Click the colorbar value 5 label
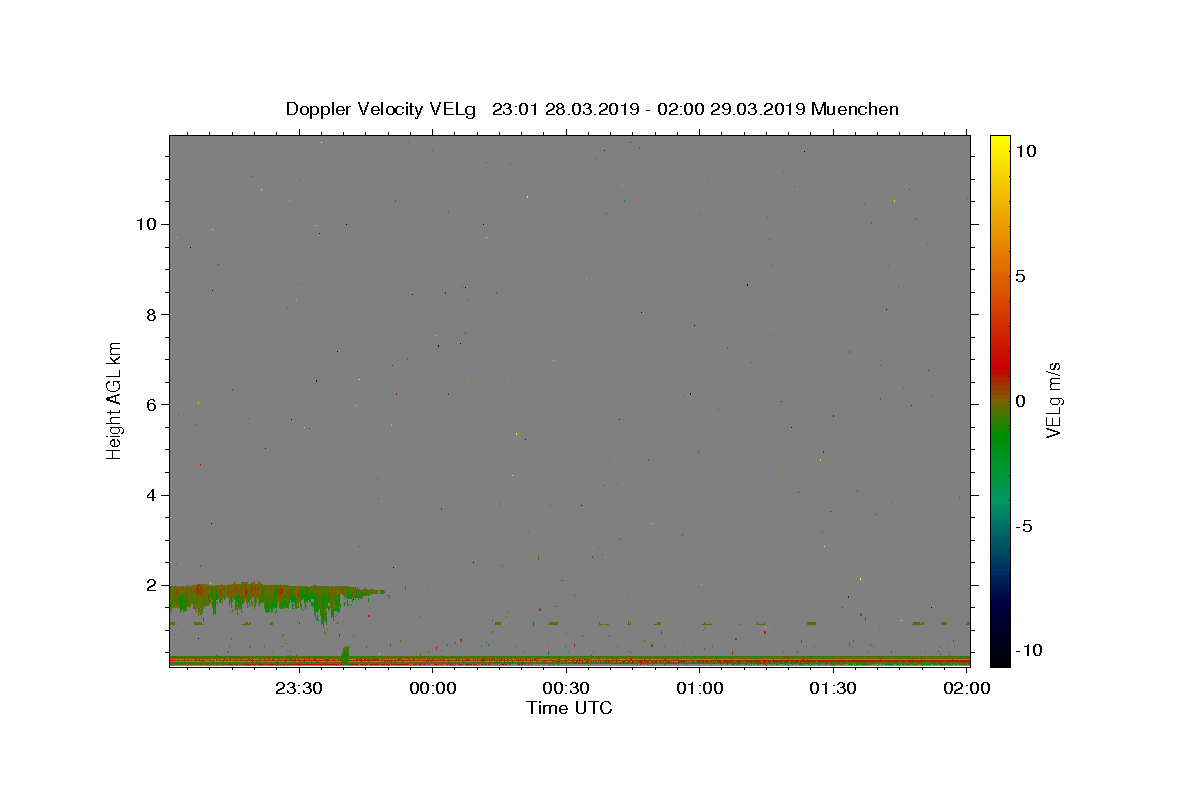1200x800 pixels. 1020,276
